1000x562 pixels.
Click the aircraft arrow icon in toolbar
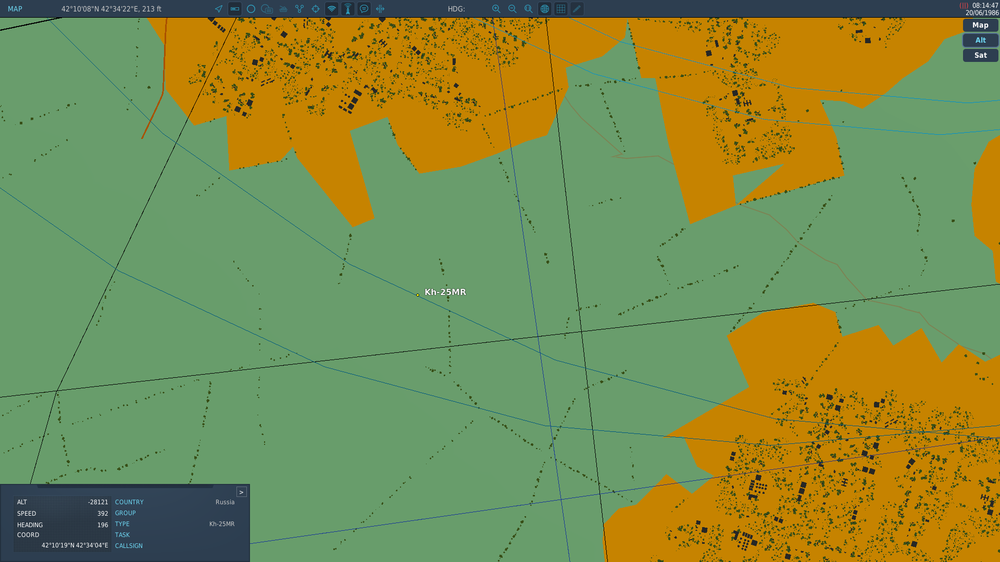tap(219, 9)
